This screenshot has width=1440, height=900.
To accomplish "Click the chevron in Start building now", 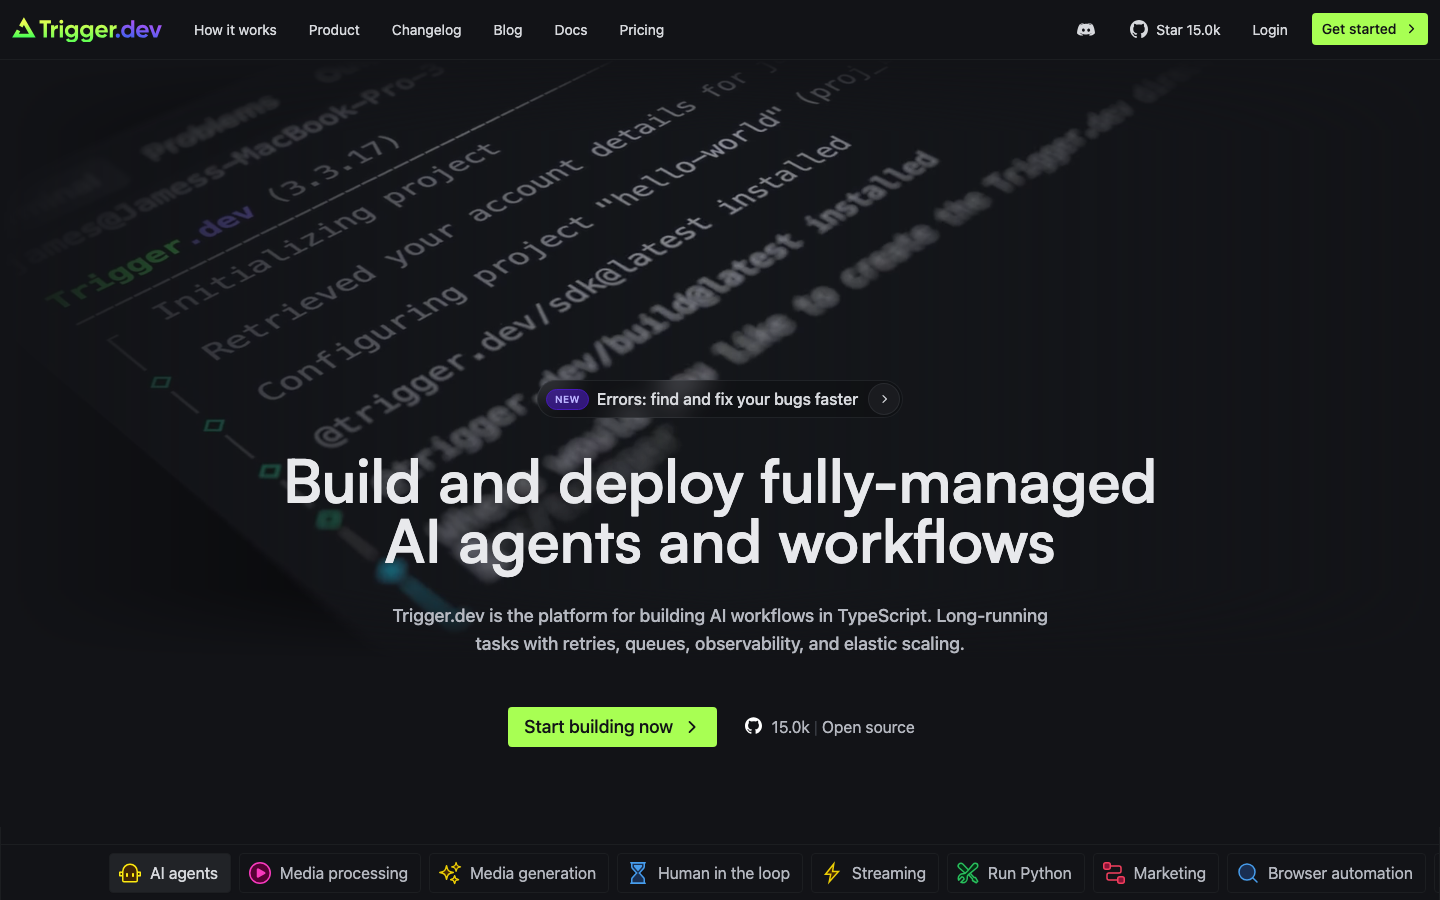I will (692, 727).
